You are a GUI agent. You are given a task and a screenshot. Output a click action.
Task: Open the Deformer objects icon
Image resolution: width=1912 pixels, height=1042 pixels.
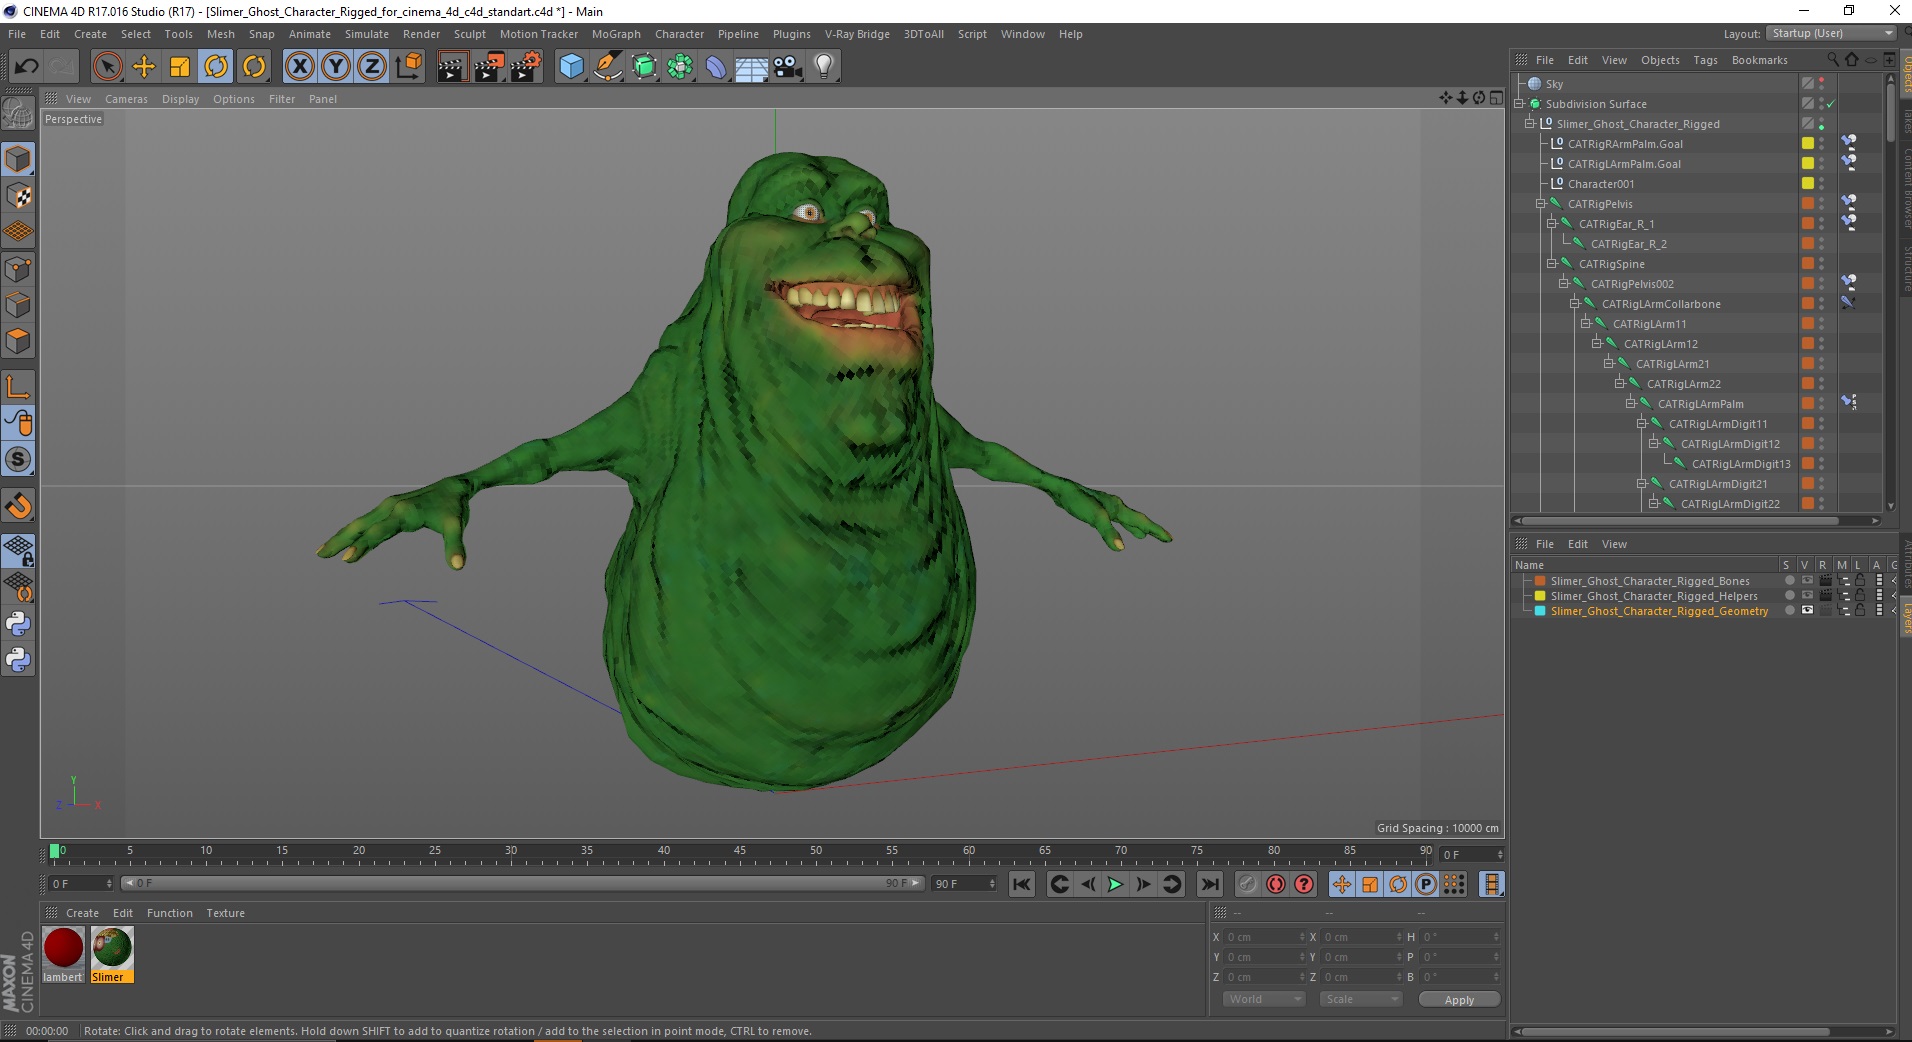716,67
